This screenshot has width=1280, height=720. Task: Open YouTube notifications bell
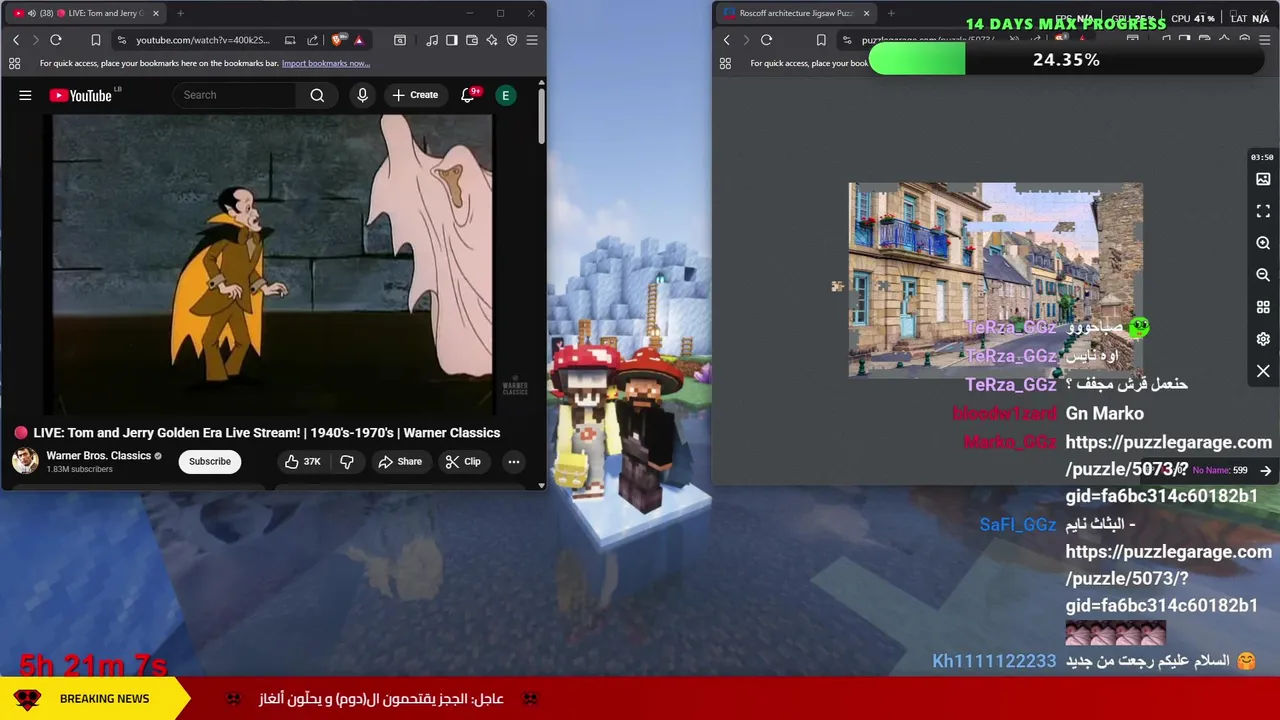pos(468,95)
